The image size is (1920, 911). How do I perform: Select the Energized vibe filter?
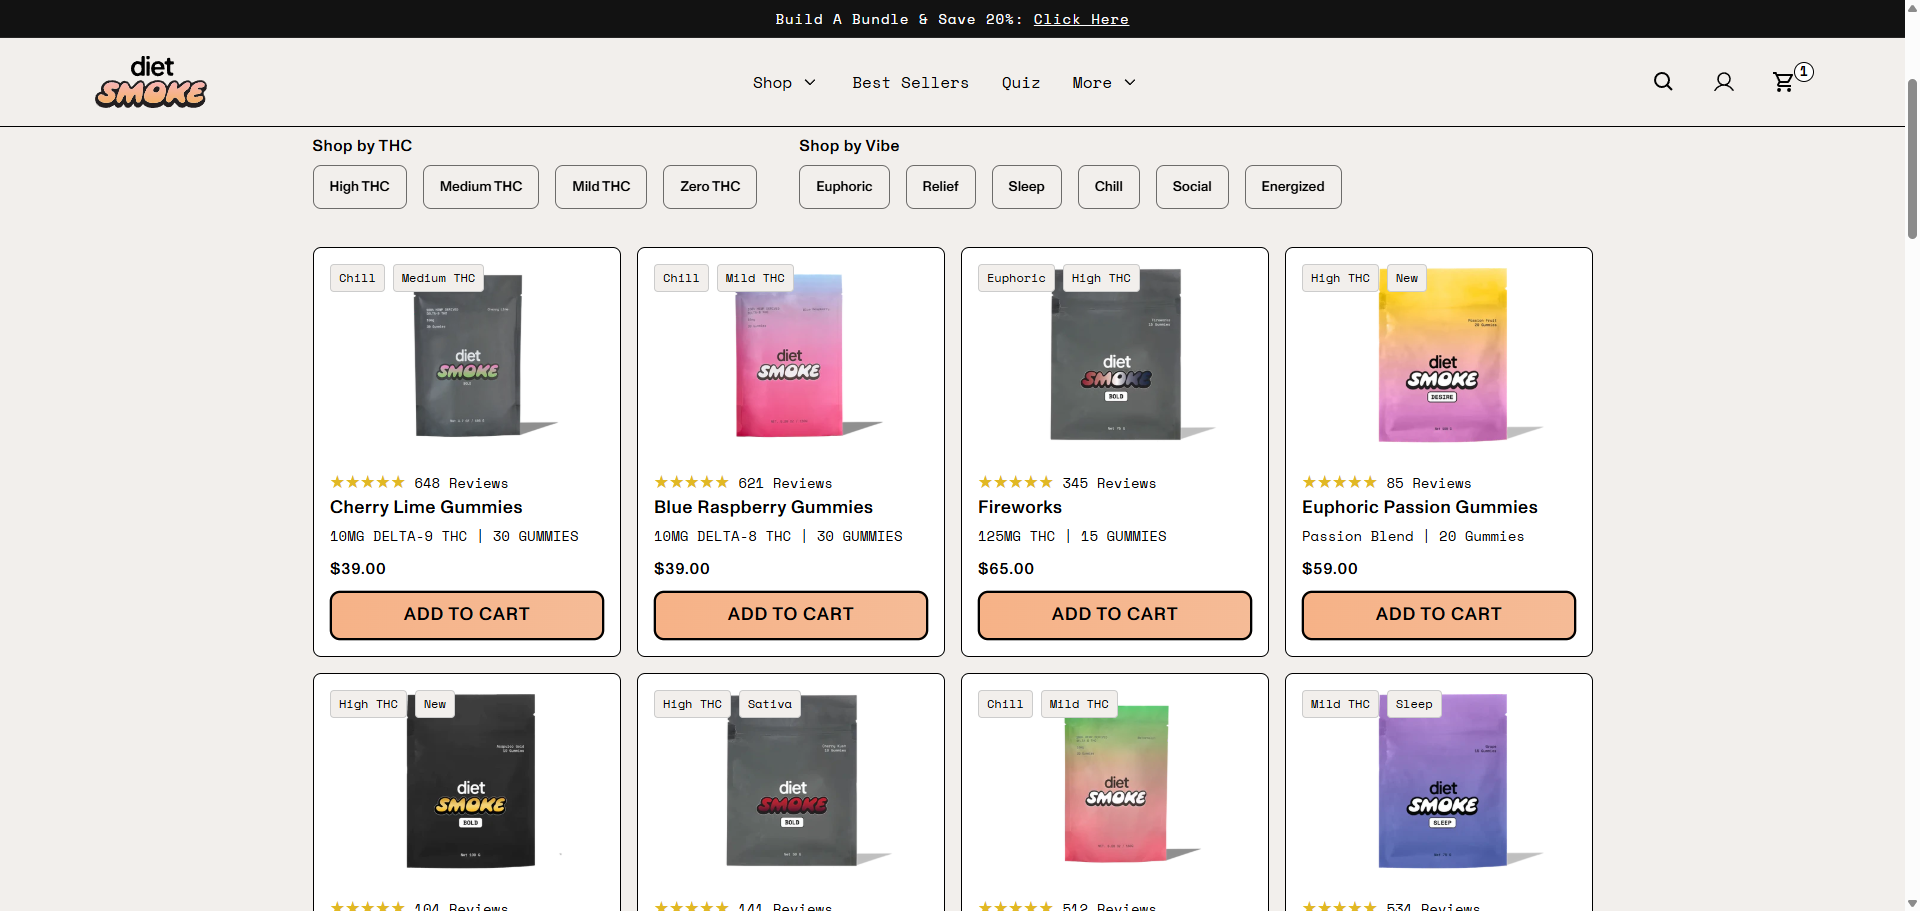pos(1293,187)
